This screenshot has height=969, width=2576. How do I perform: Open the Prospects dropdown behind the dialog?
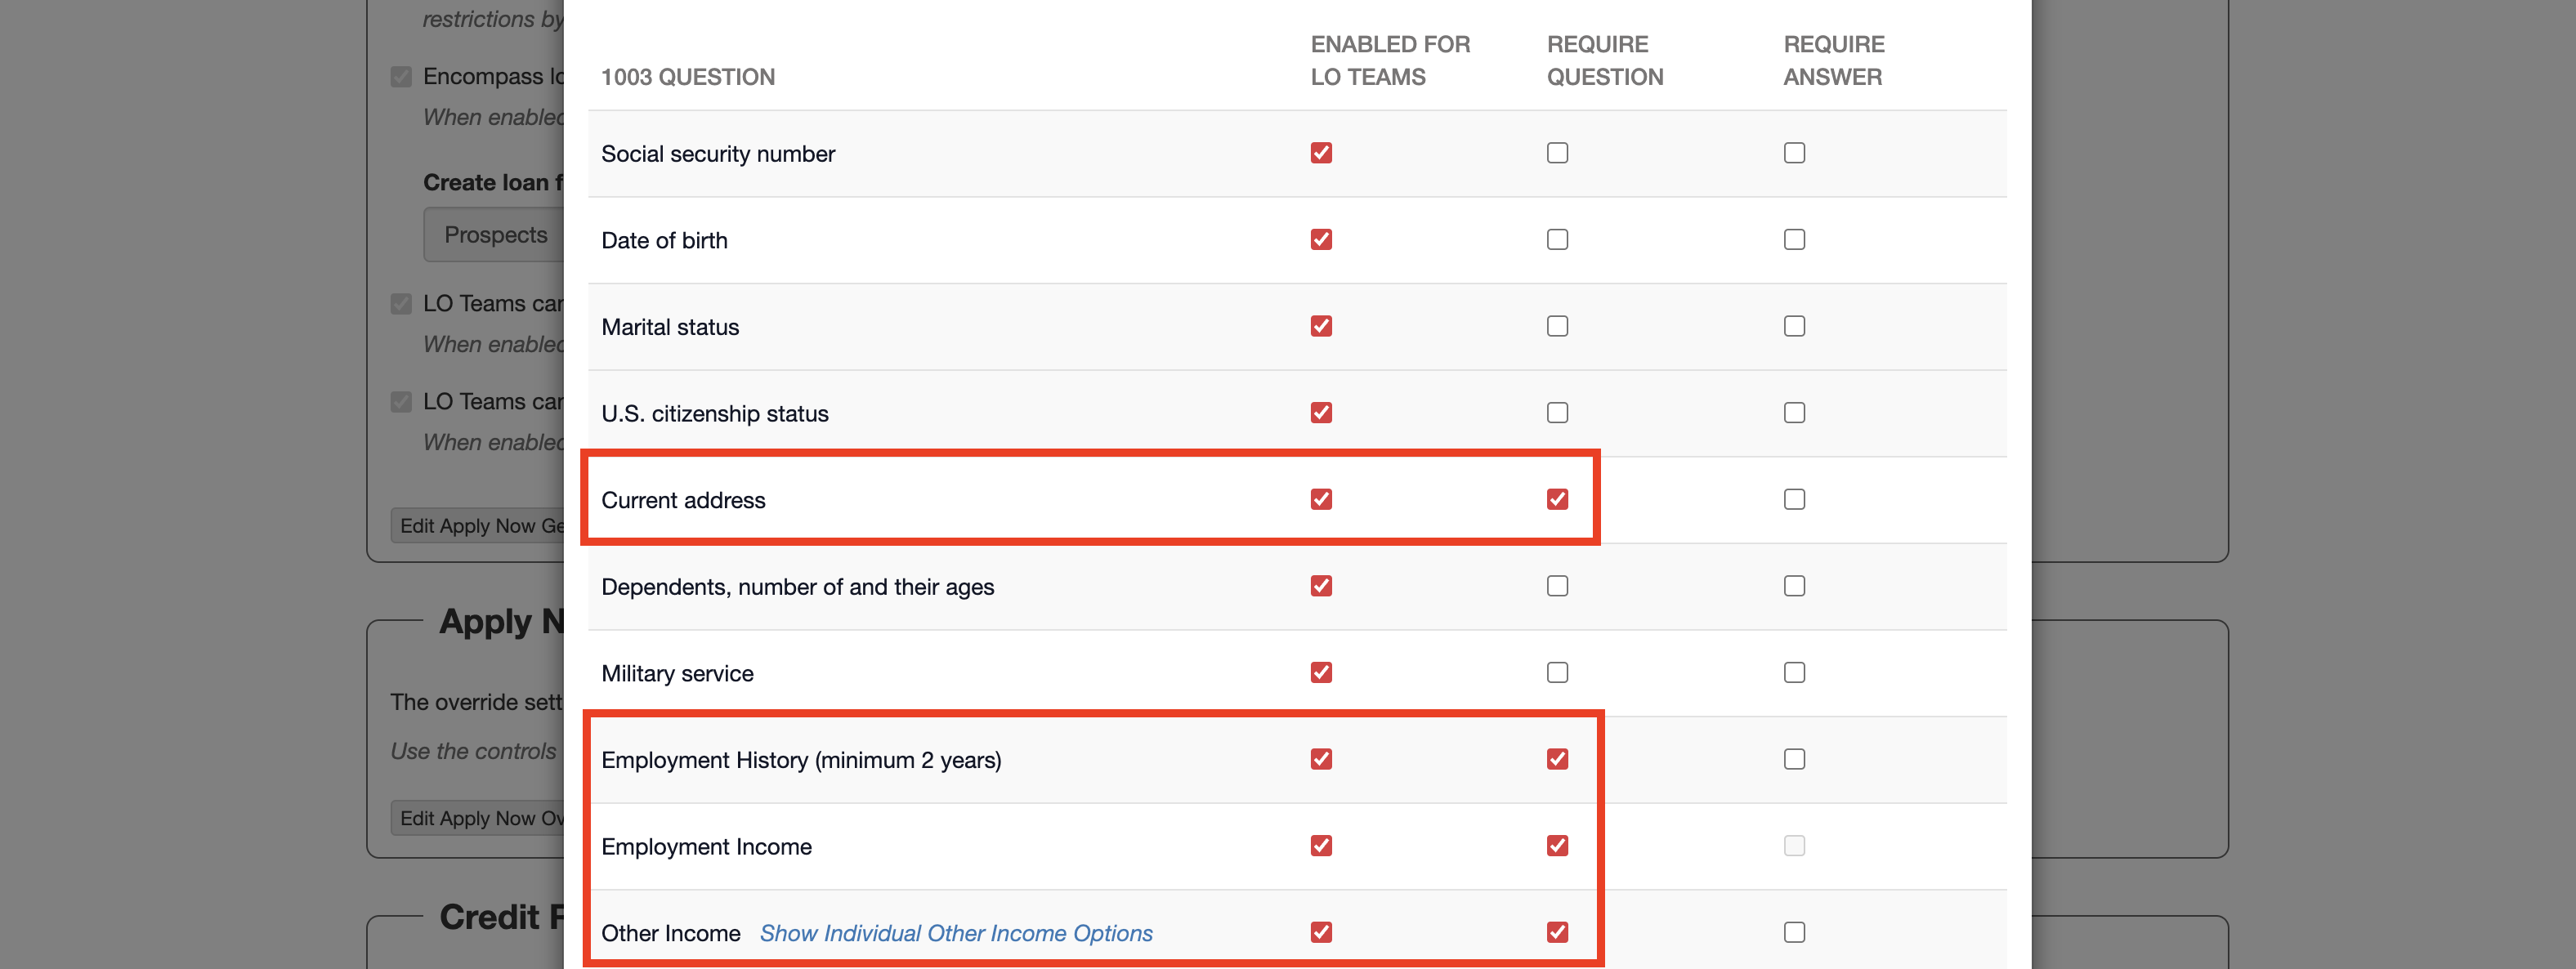(x=495, y=235)
